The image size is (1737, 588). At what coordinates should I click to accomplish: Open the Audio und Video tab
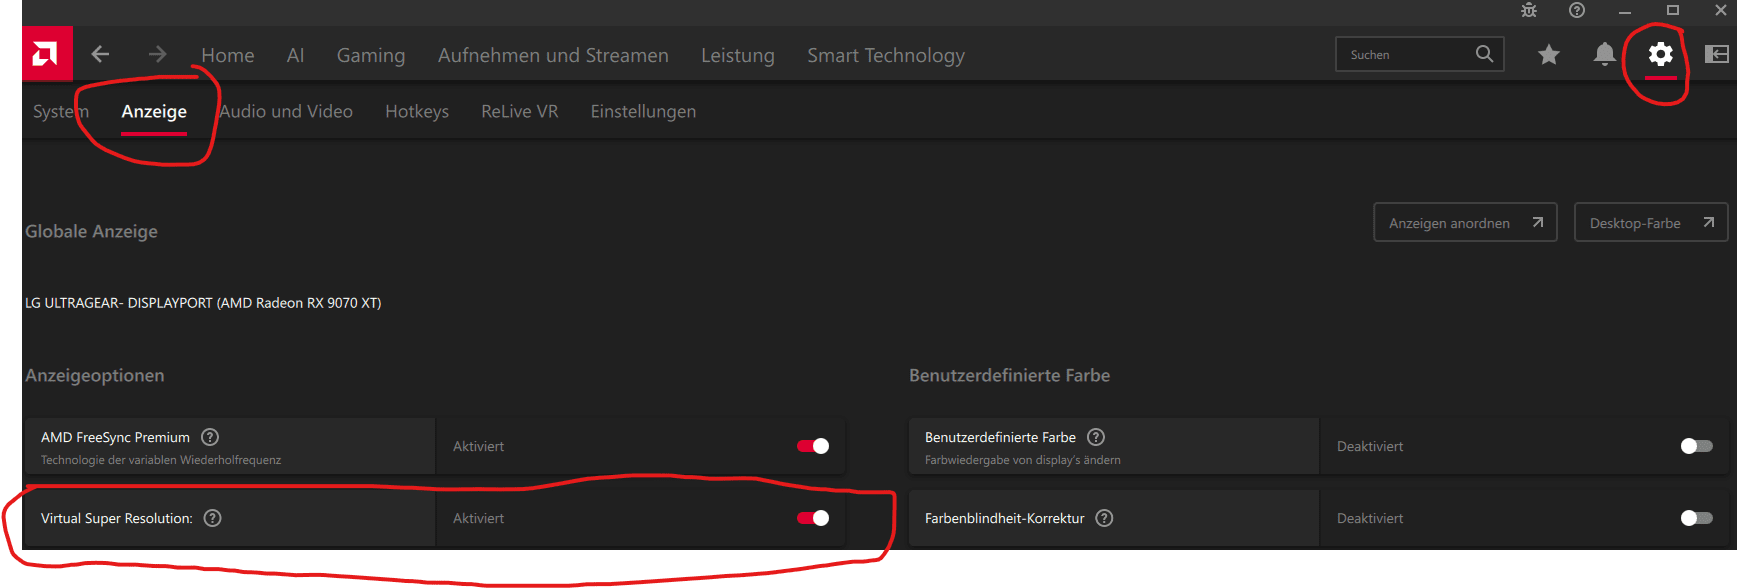click(x=286, y=111)
